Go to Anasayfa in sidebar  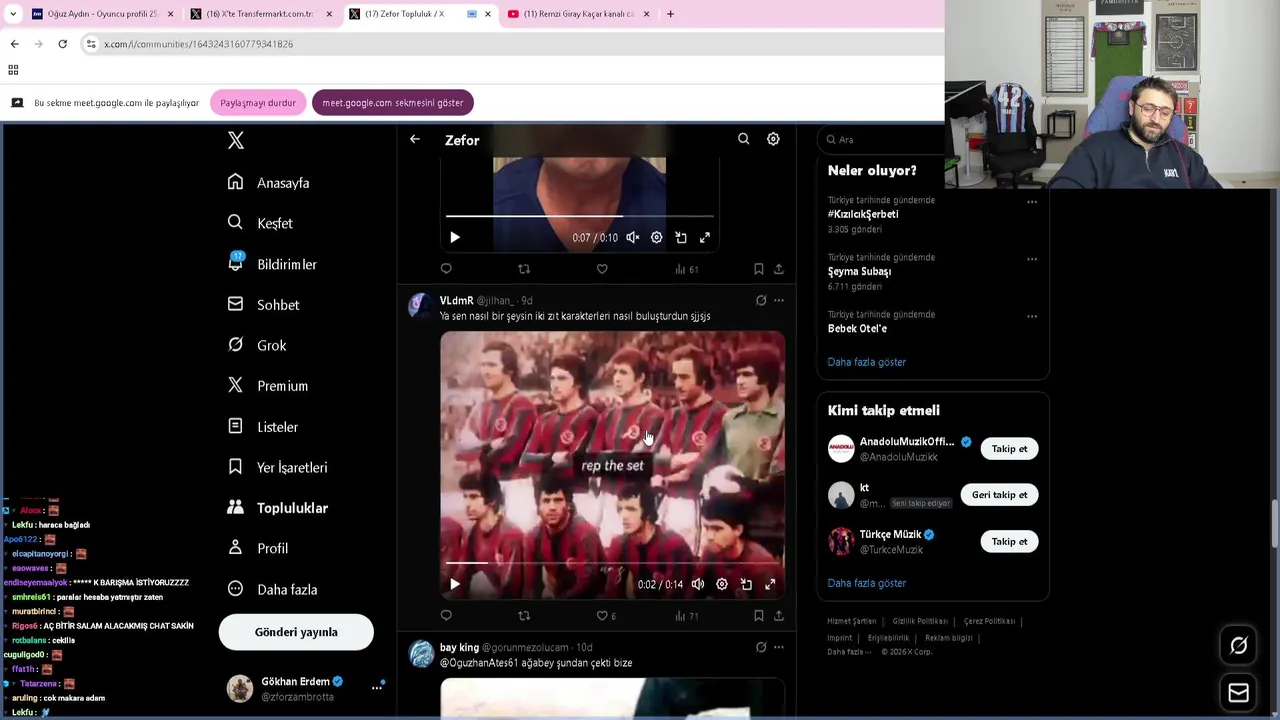268,183
